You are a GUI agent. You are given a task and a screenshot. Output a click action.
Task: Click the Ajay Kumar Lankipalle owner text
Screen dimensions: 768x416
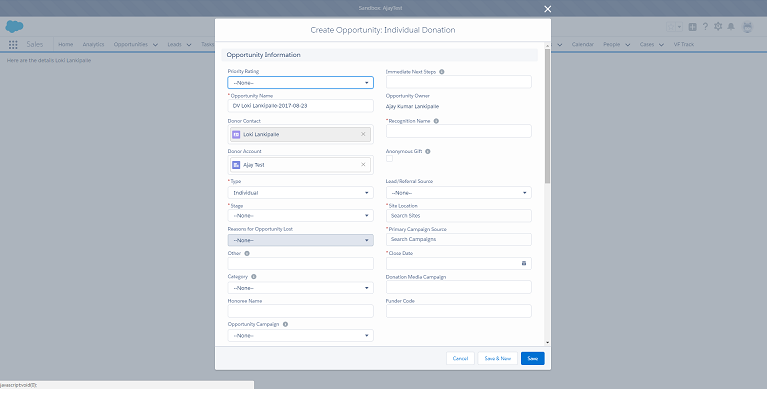(412, 106)
